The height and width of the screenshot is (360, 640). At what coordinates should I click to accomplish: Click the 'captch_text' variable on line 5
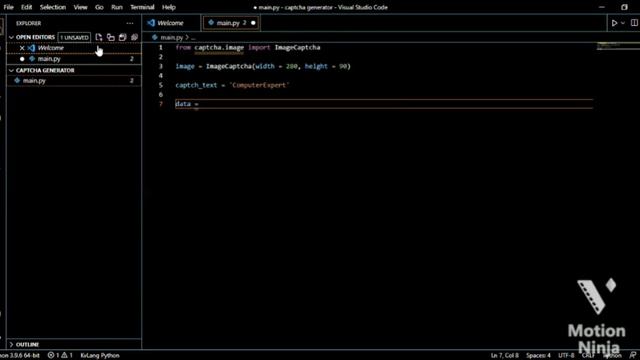pyautogui.click(x=196, y=85)
